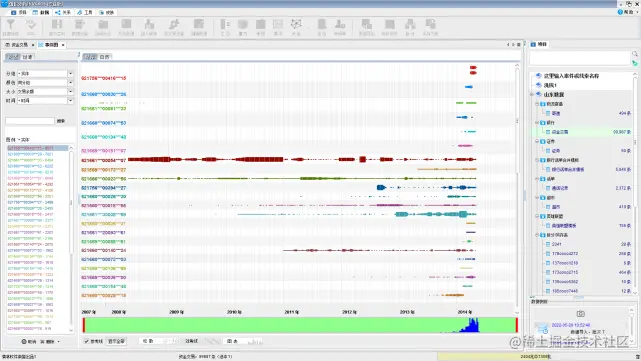Viewport: 641px width, 361px height.
Task: Select the tree item labeled 2241
Action: point(556,244)
